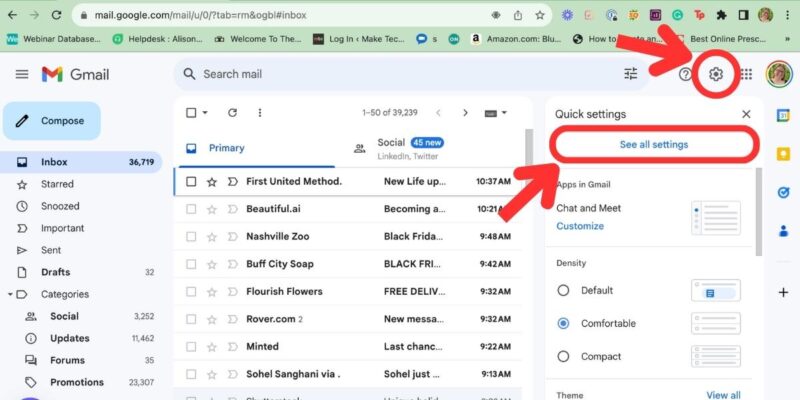Click the Customize link

pyautogui.click(x=580, y=226)
